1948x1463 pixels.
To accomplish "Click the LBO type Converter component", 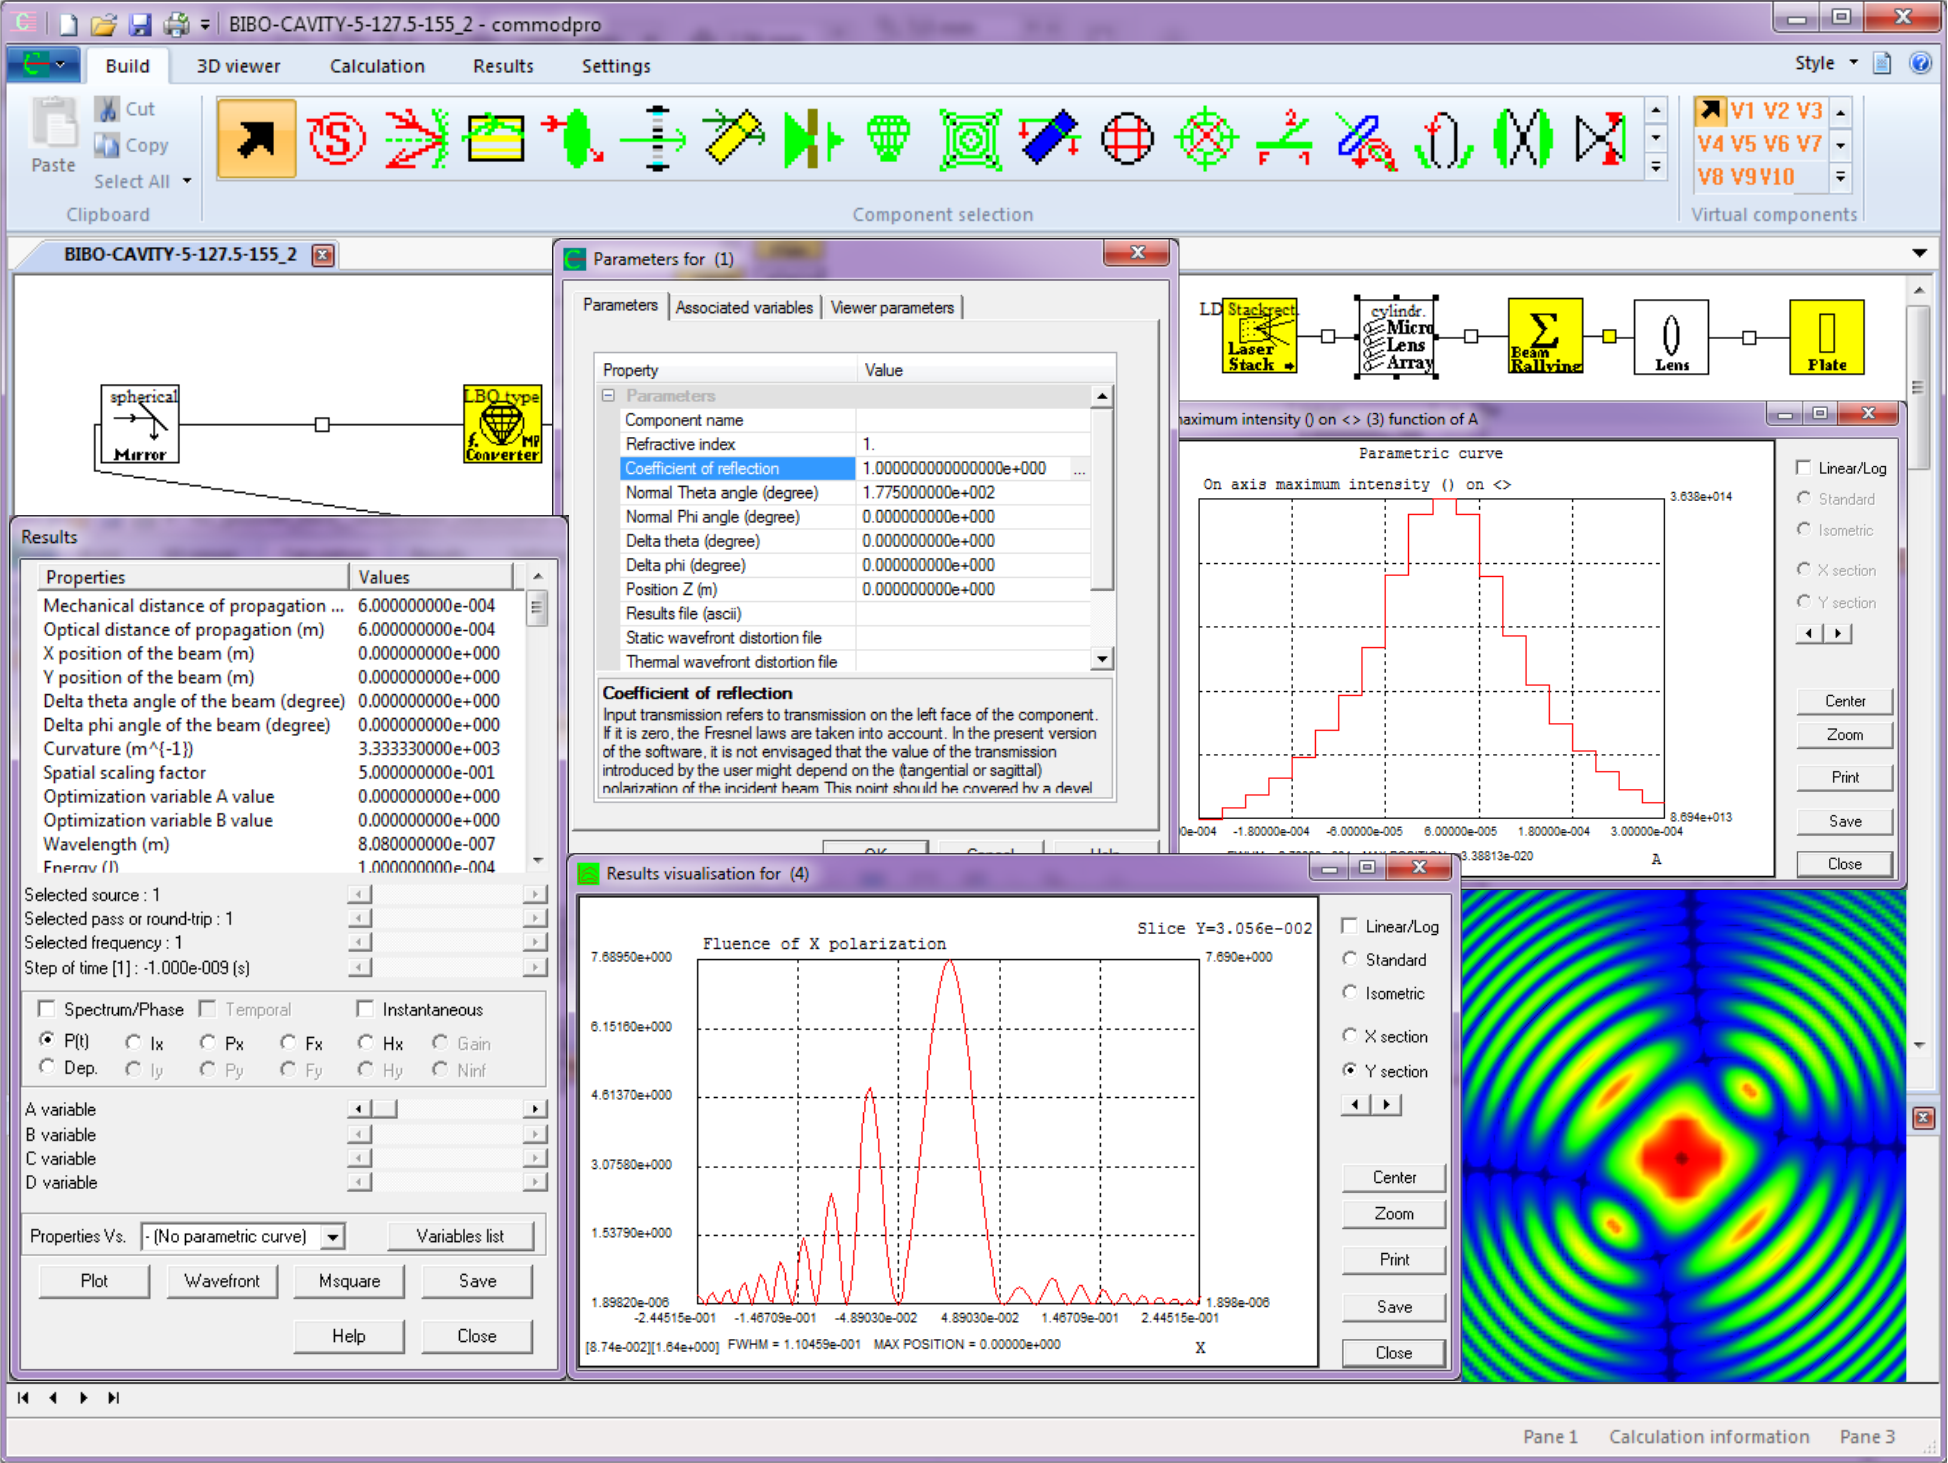I will pyautogui.click(x=502, y=425).
